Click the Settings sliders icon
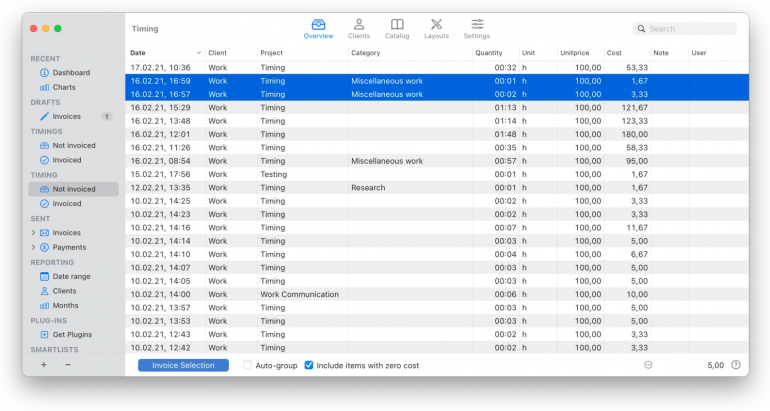This screenshot has height=411, width=770. [x=477, y=24]
